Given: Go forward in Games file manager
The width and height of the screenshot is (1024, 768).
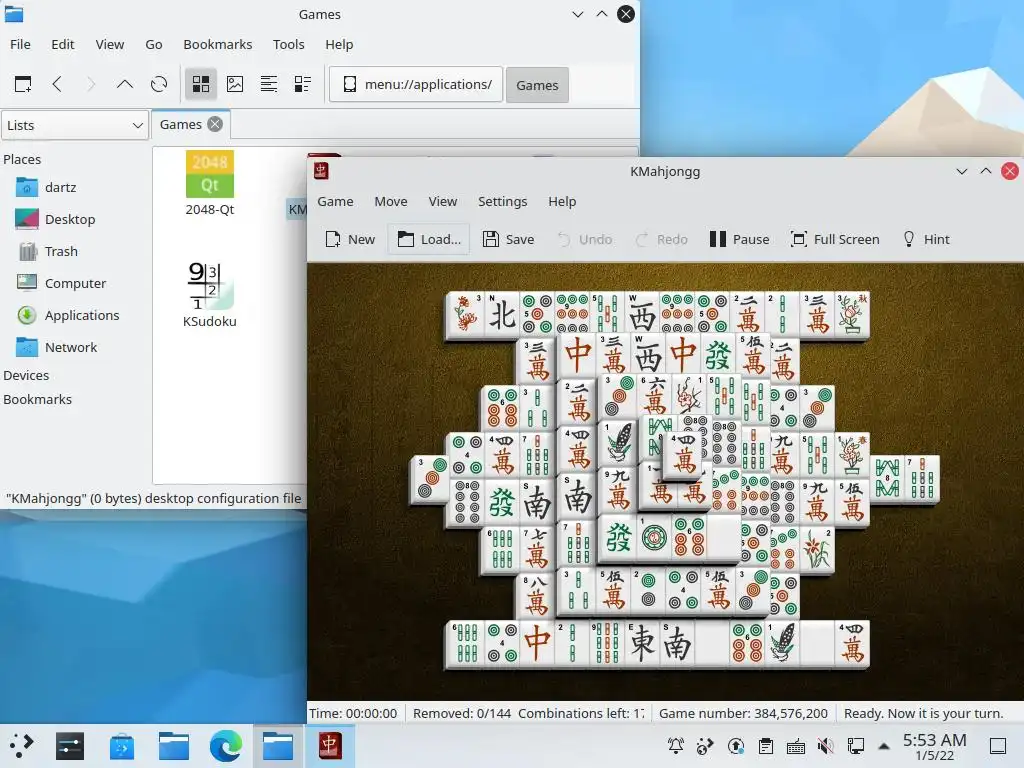Looking at the screenshot, I should pyautogui.click(x=91, y=84).
